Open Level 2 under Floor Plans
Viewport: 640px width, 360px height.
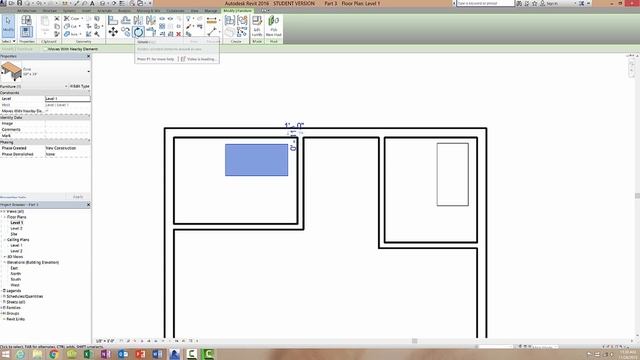(16, 229)
